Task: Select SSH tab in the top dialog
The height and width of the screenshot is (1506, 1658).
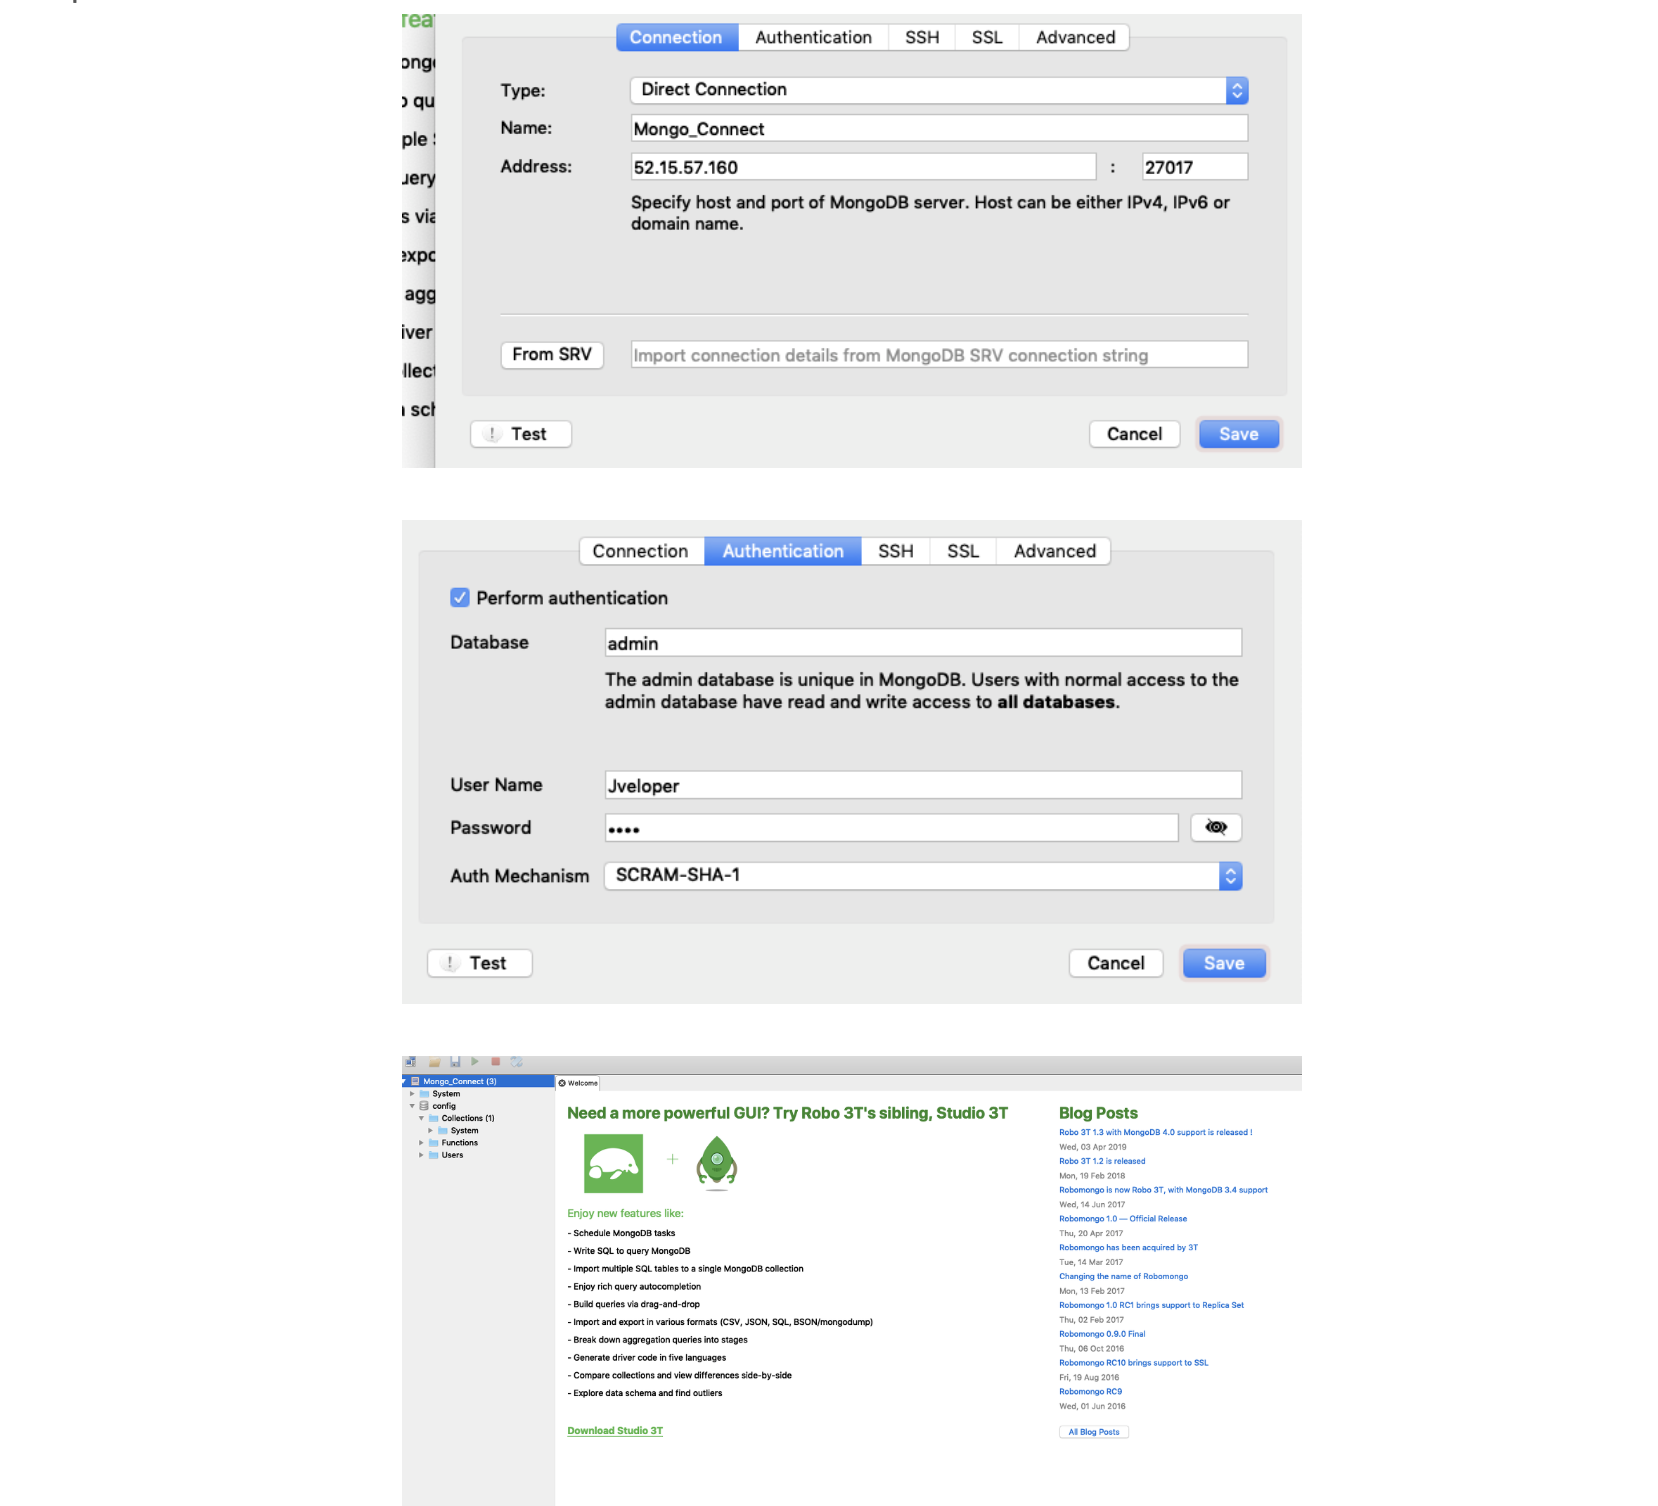Action: point(922,37)
